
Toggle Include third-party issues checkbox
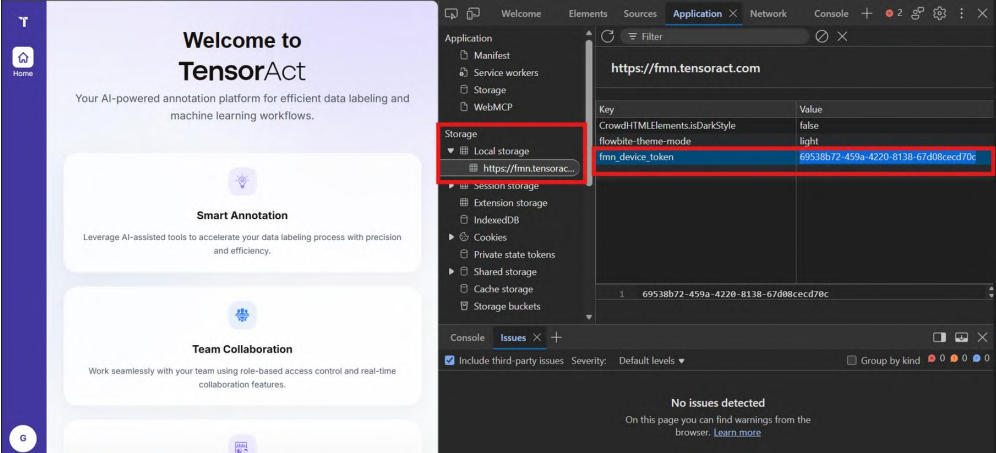click(450, 360)
